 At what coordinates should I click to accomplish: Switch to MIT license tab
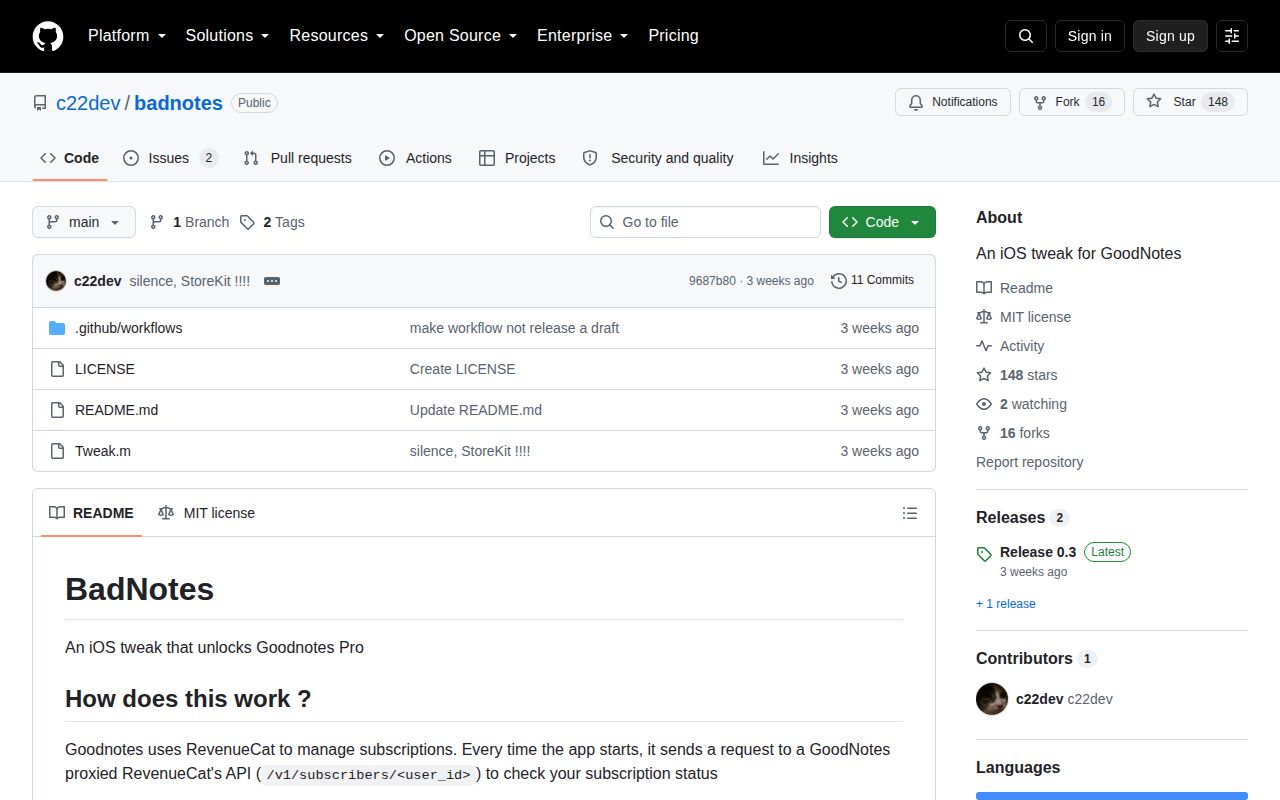[207, 513]
